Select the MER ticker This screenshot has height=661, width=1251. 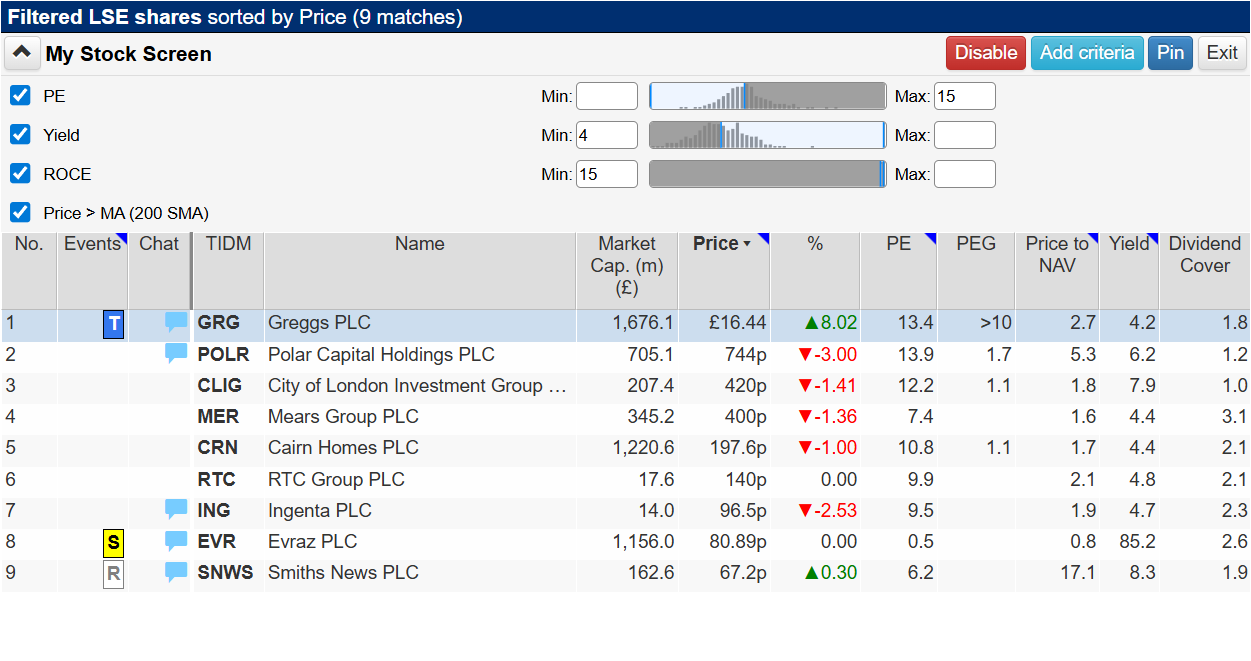[x=218, y=416]
